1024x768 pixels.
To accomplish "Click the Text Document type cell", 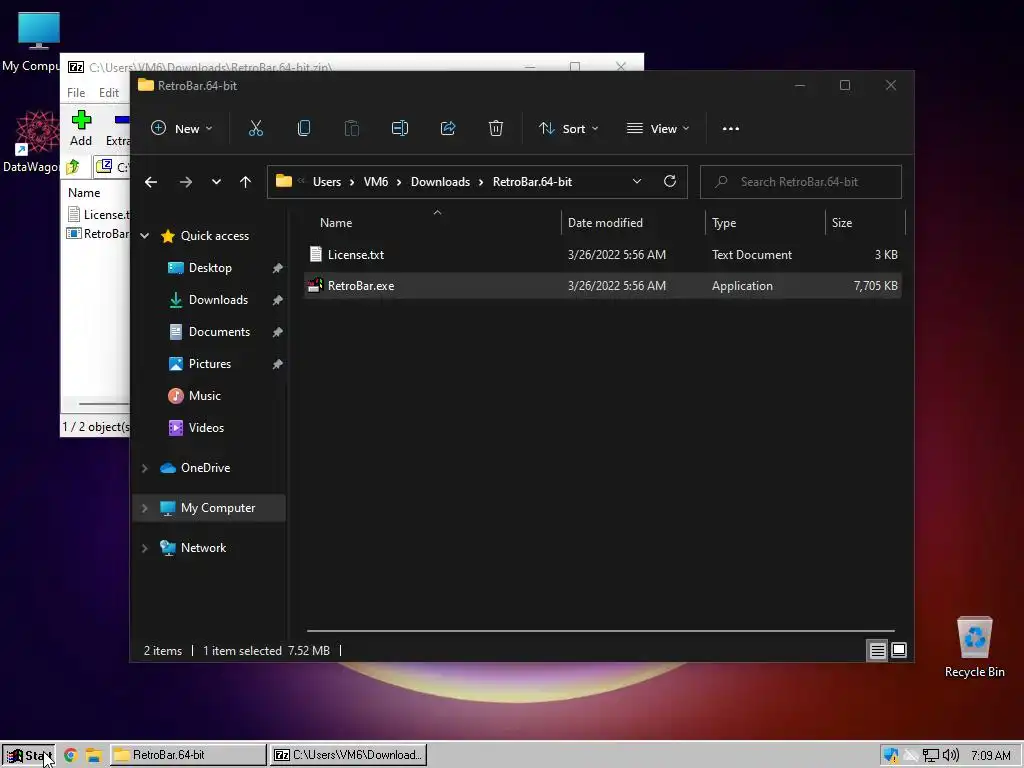I will pos(752,255).
